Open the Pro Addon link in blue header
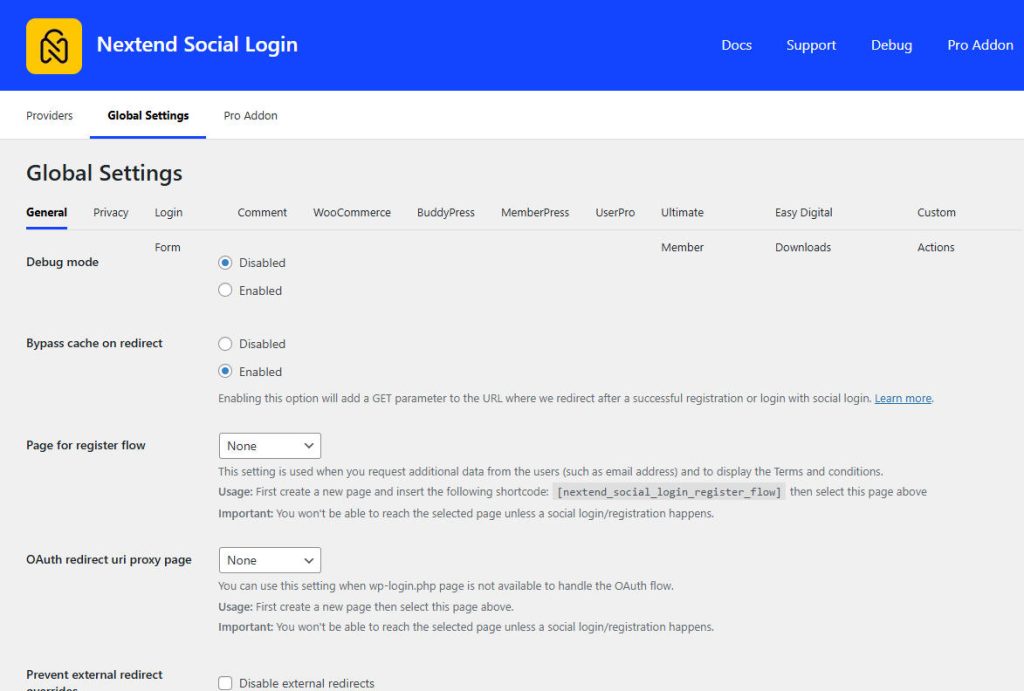The image size is (1024, 691). click(x=979, y=45)
